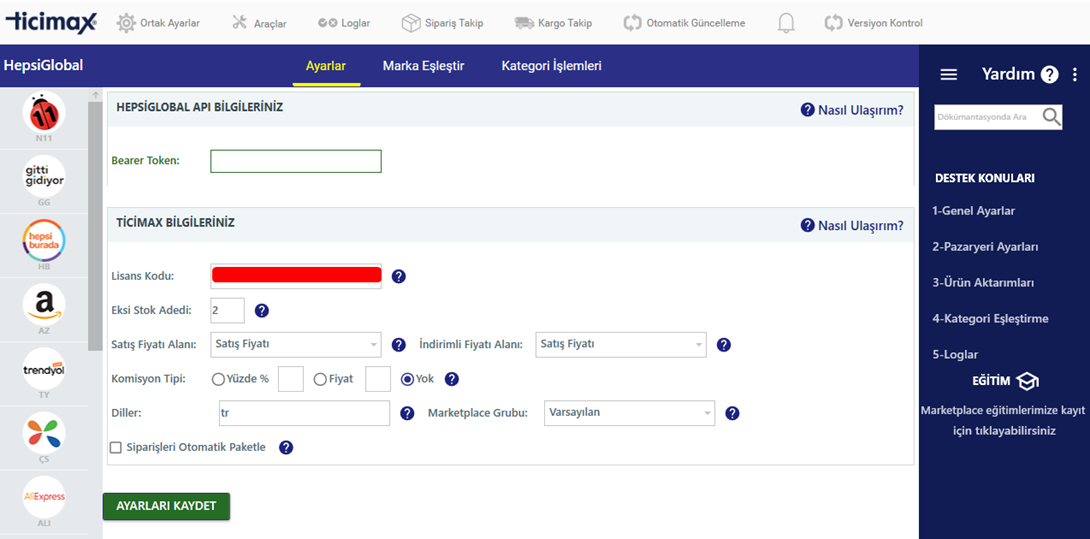The width and height of the screenshot is (1090, 539).
Task: Open the Marketplace Grubu dropdown
Action: 629,412
